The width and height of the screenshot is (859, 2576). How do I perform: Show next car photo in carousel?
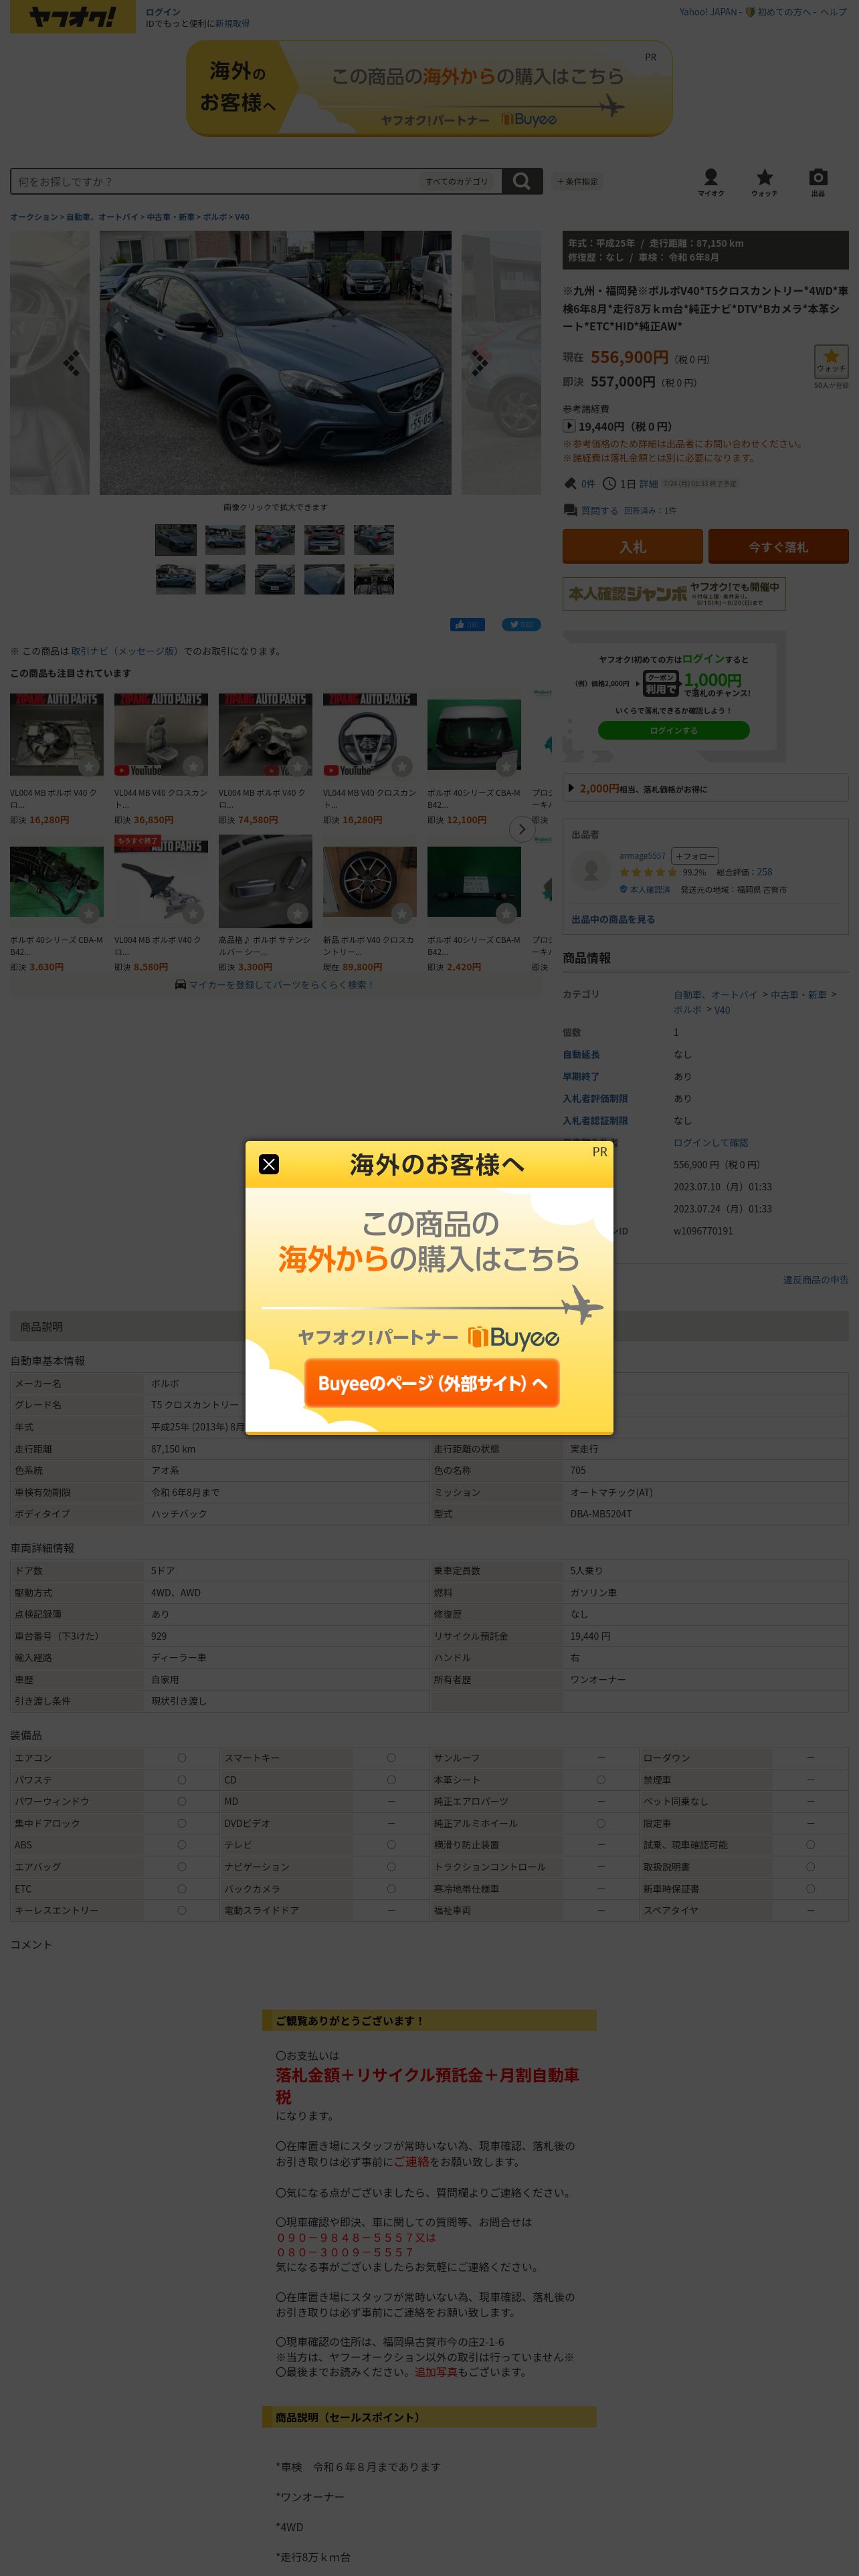click(x=480, y=363)
